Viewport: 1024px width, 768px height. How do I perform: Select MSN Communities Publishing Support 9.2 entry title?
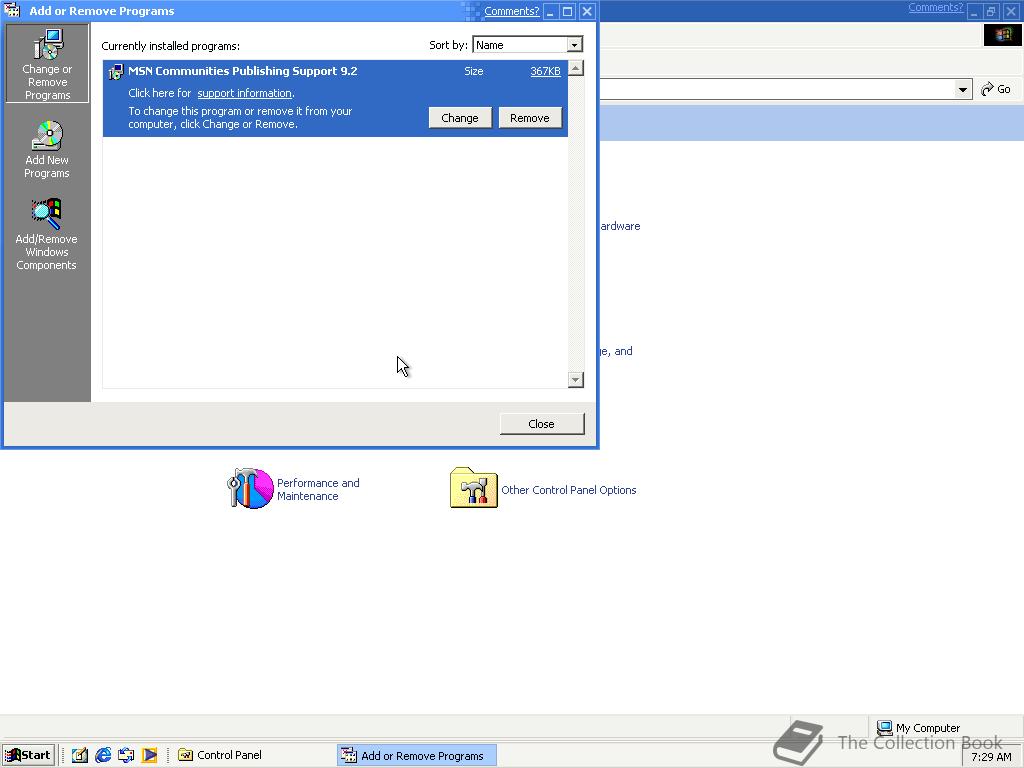click(242, 71)
